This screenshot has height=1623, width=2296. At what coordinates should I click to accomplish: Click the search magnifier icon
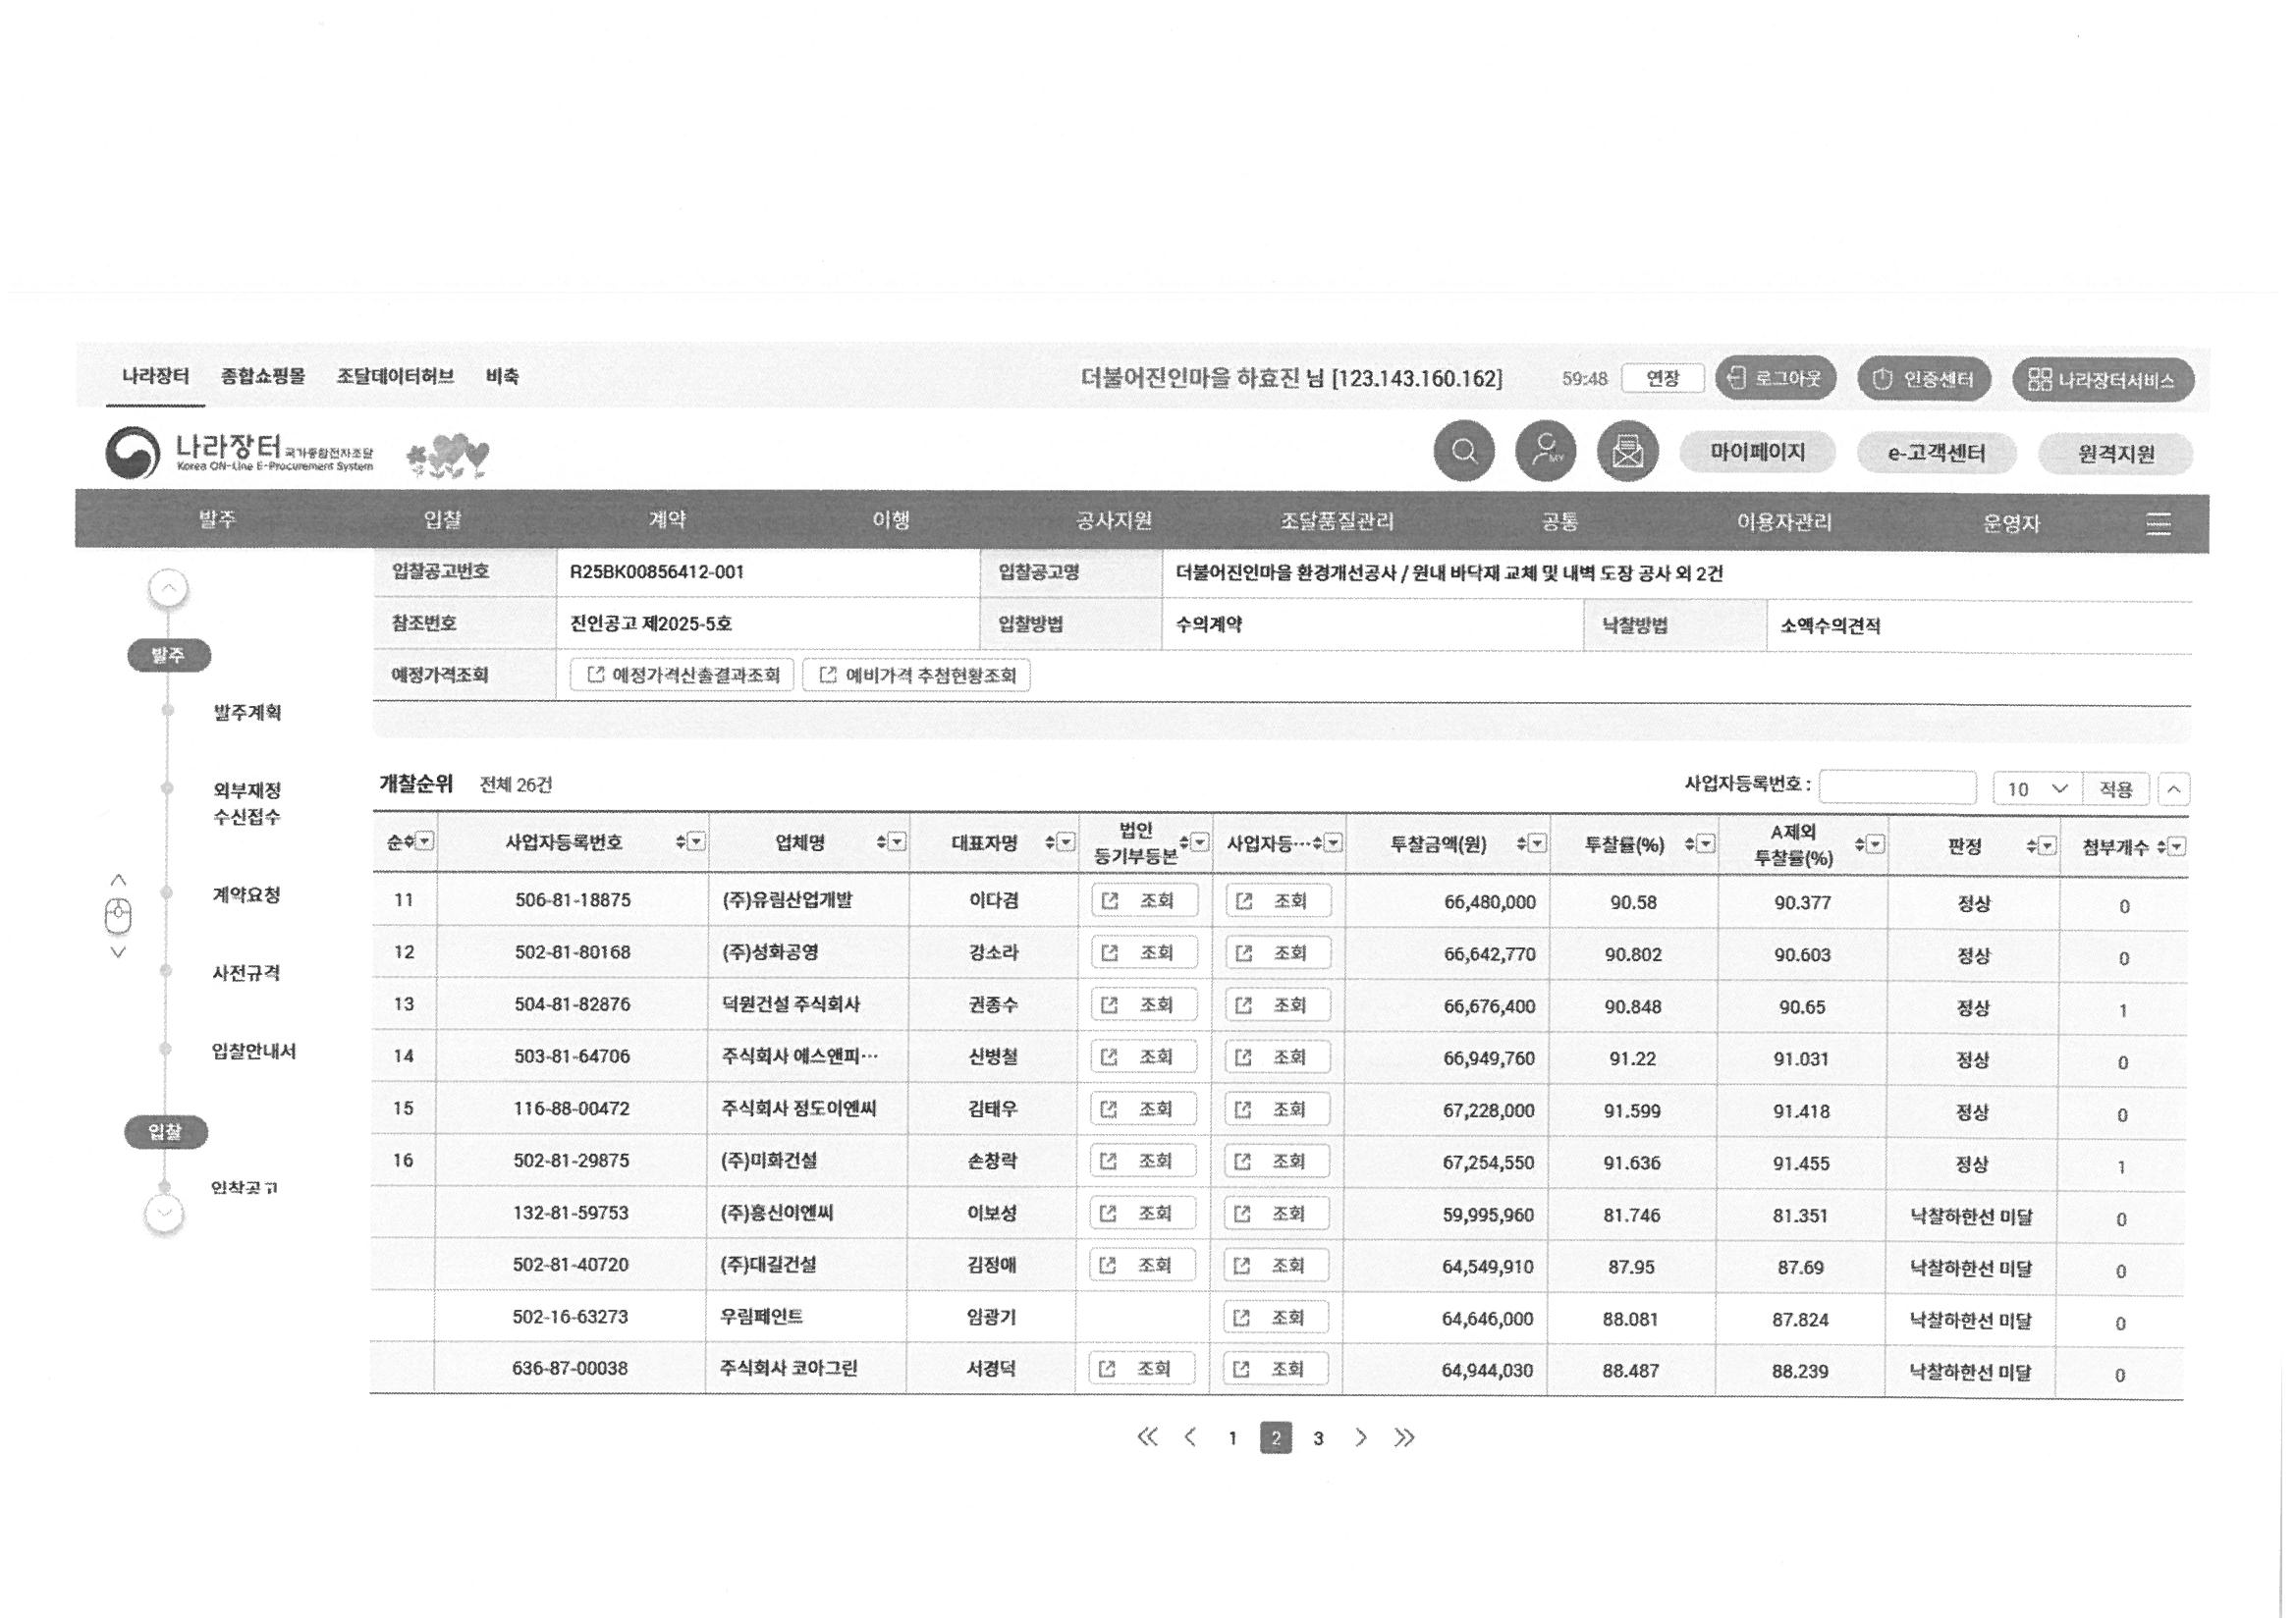coord(1464,451)
